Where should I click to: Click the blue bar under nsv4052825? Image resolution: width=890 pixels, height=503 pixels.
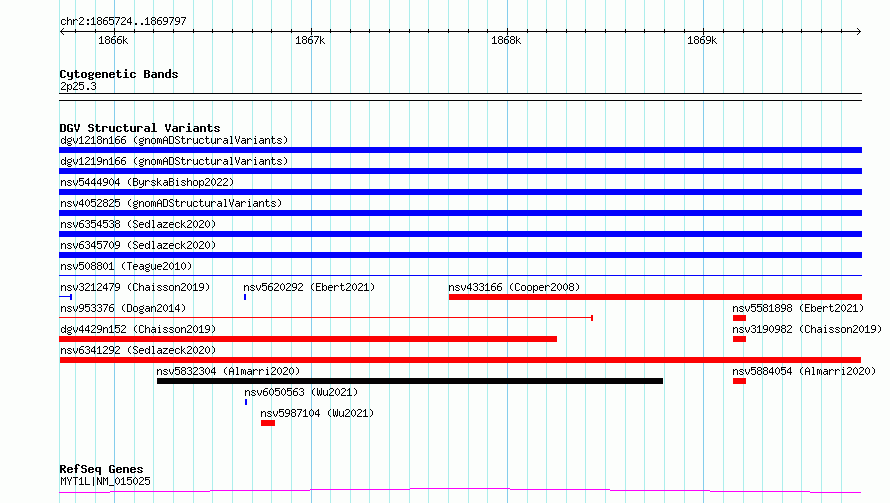pyautogui.click(x=460, y=213)
